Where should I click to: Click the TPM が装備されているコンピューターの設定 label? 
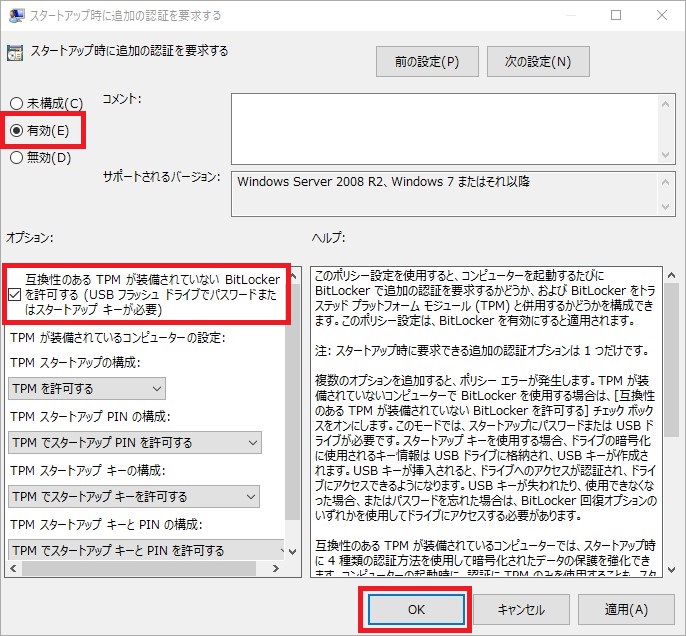click(118, 338)
